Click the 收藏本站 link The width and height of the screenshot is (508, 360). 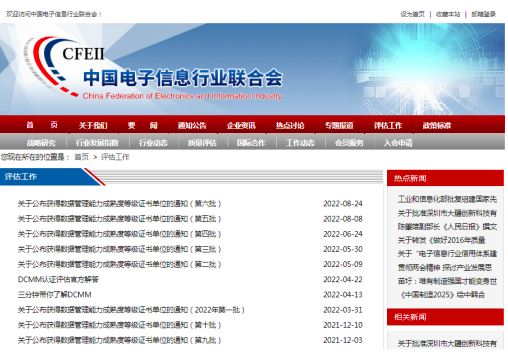point(448,14)
